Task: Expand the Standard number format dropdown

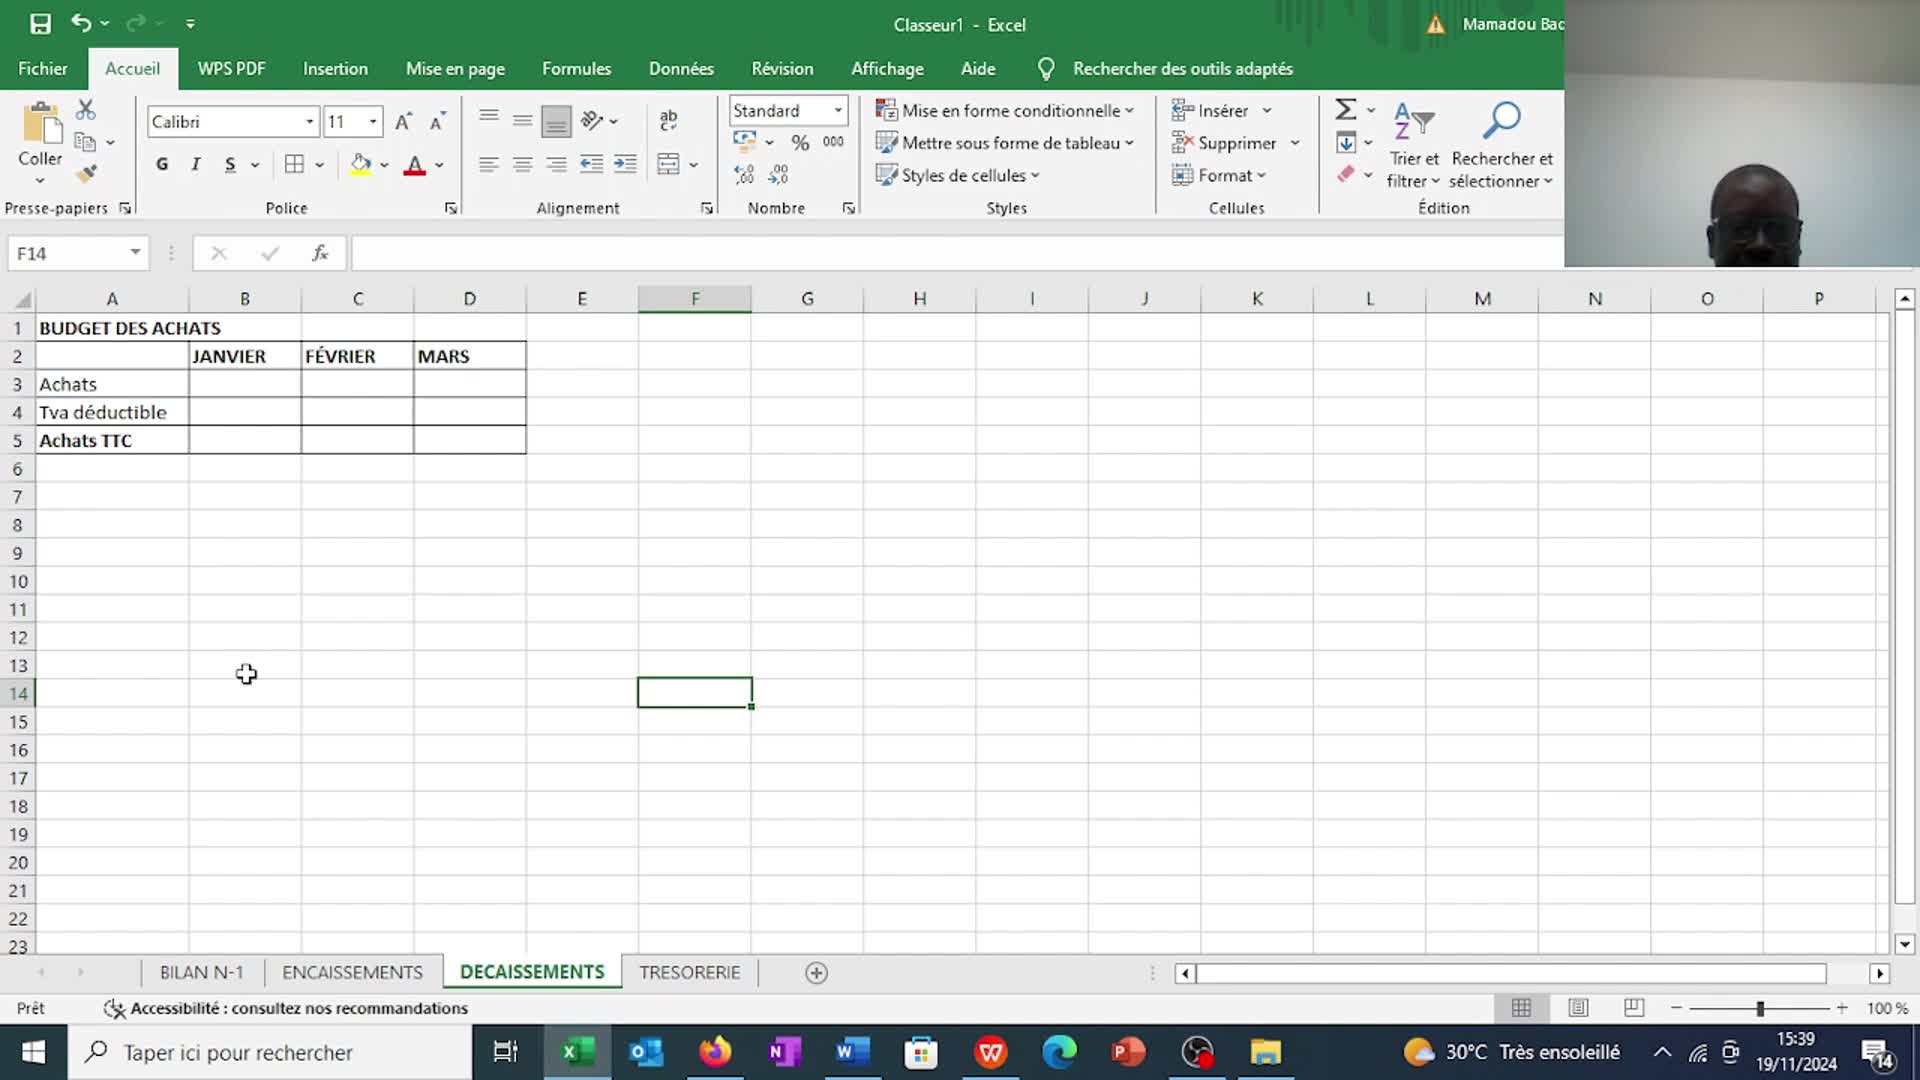Action: tap(838, 110)
